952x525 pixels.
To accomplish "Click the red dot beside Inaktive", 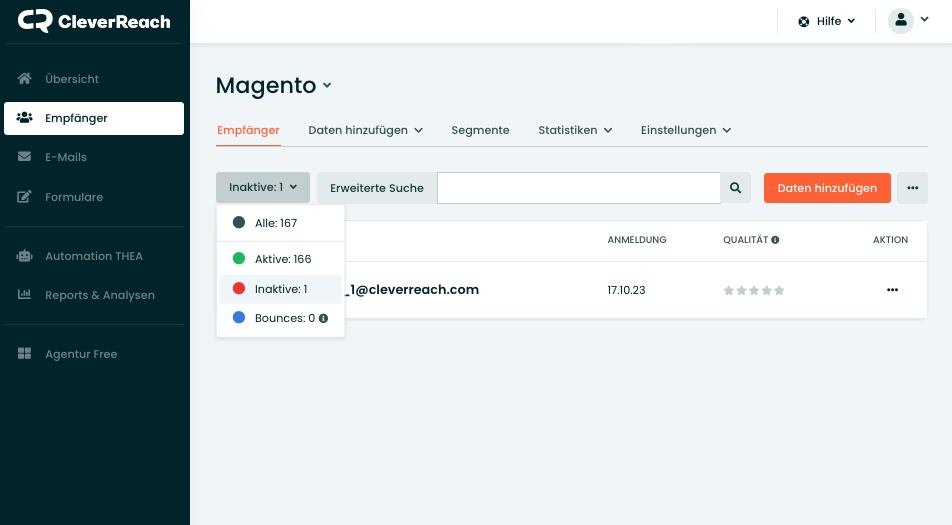I will pos(239,288).
